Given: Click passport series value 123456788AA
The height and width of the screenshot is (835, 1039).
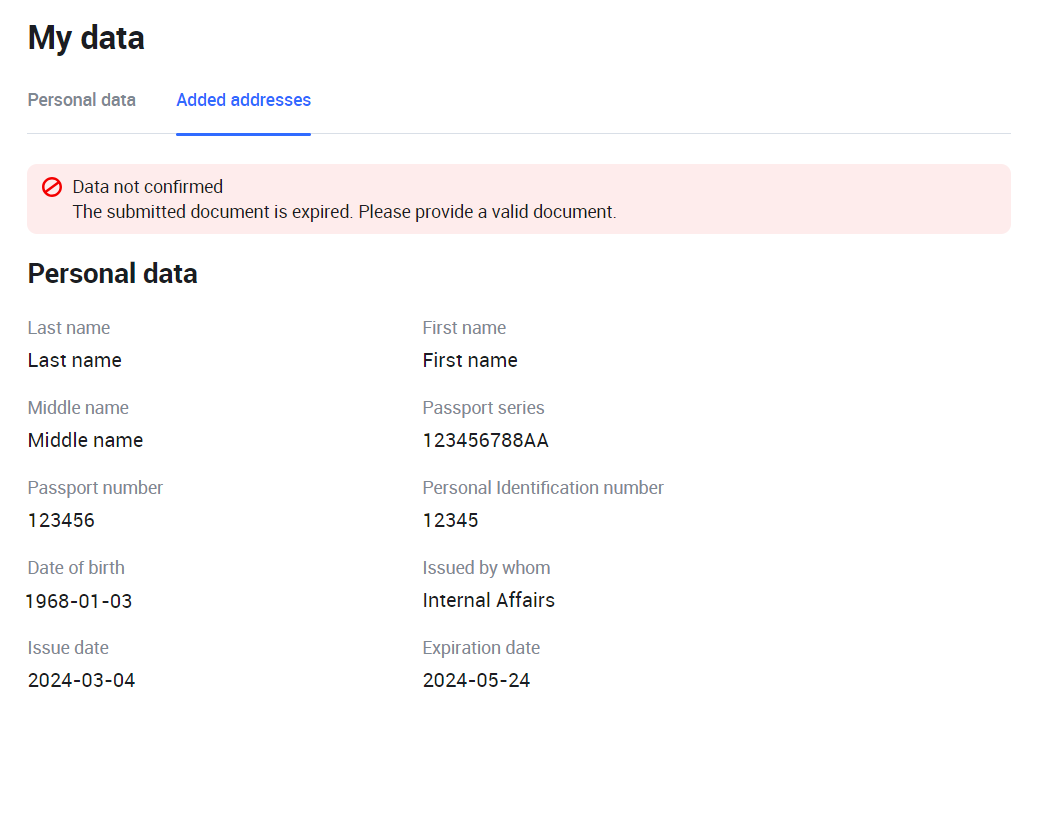Looking at the screenshot, I should pyautogui.click(x=485, y=440).
